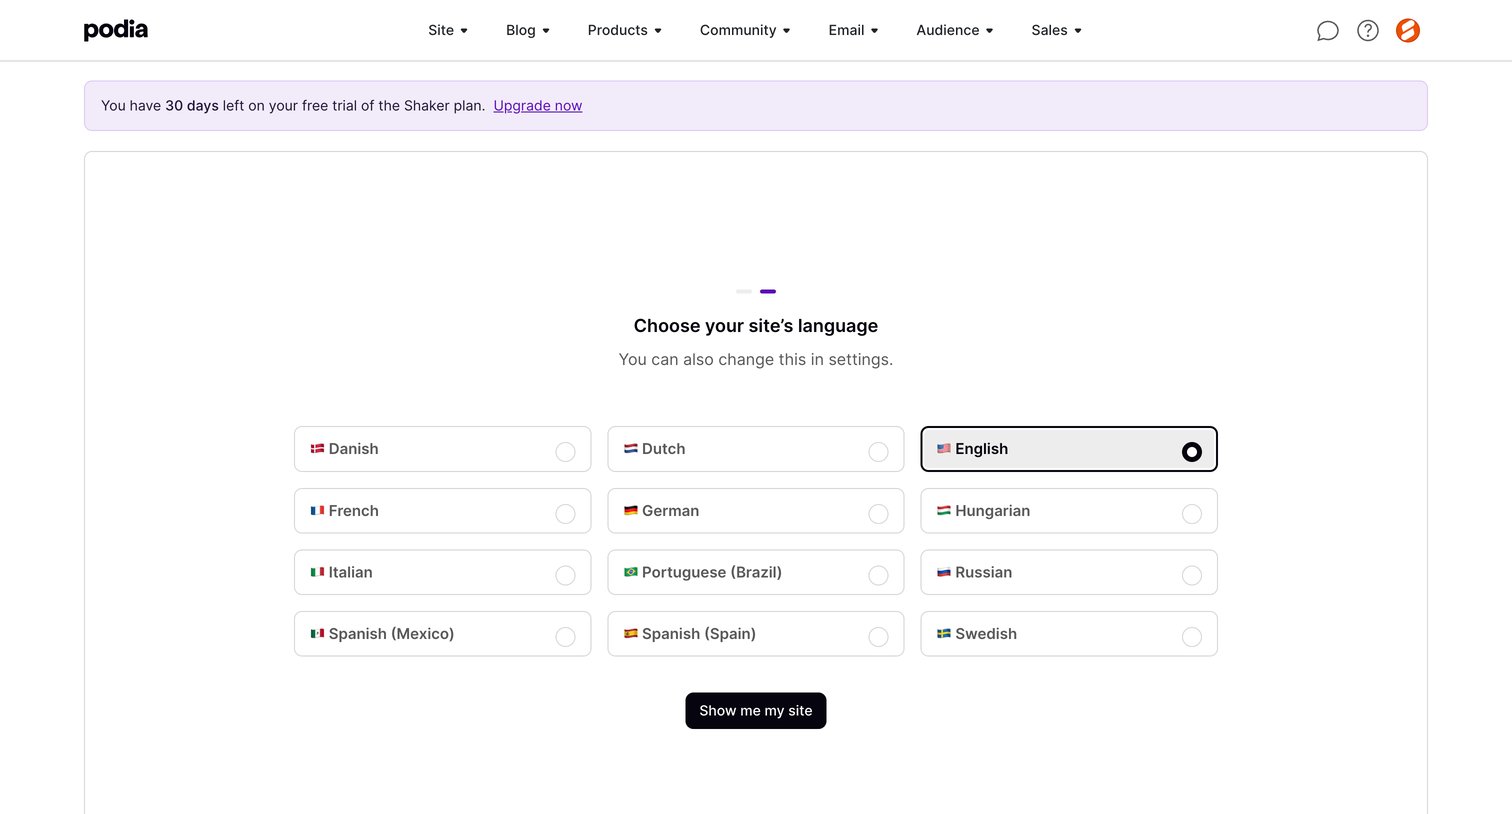The height and width of the screenshot is (814, 1512).
Task: Follow the Upgrade now link
Action: tap(538, 106)
